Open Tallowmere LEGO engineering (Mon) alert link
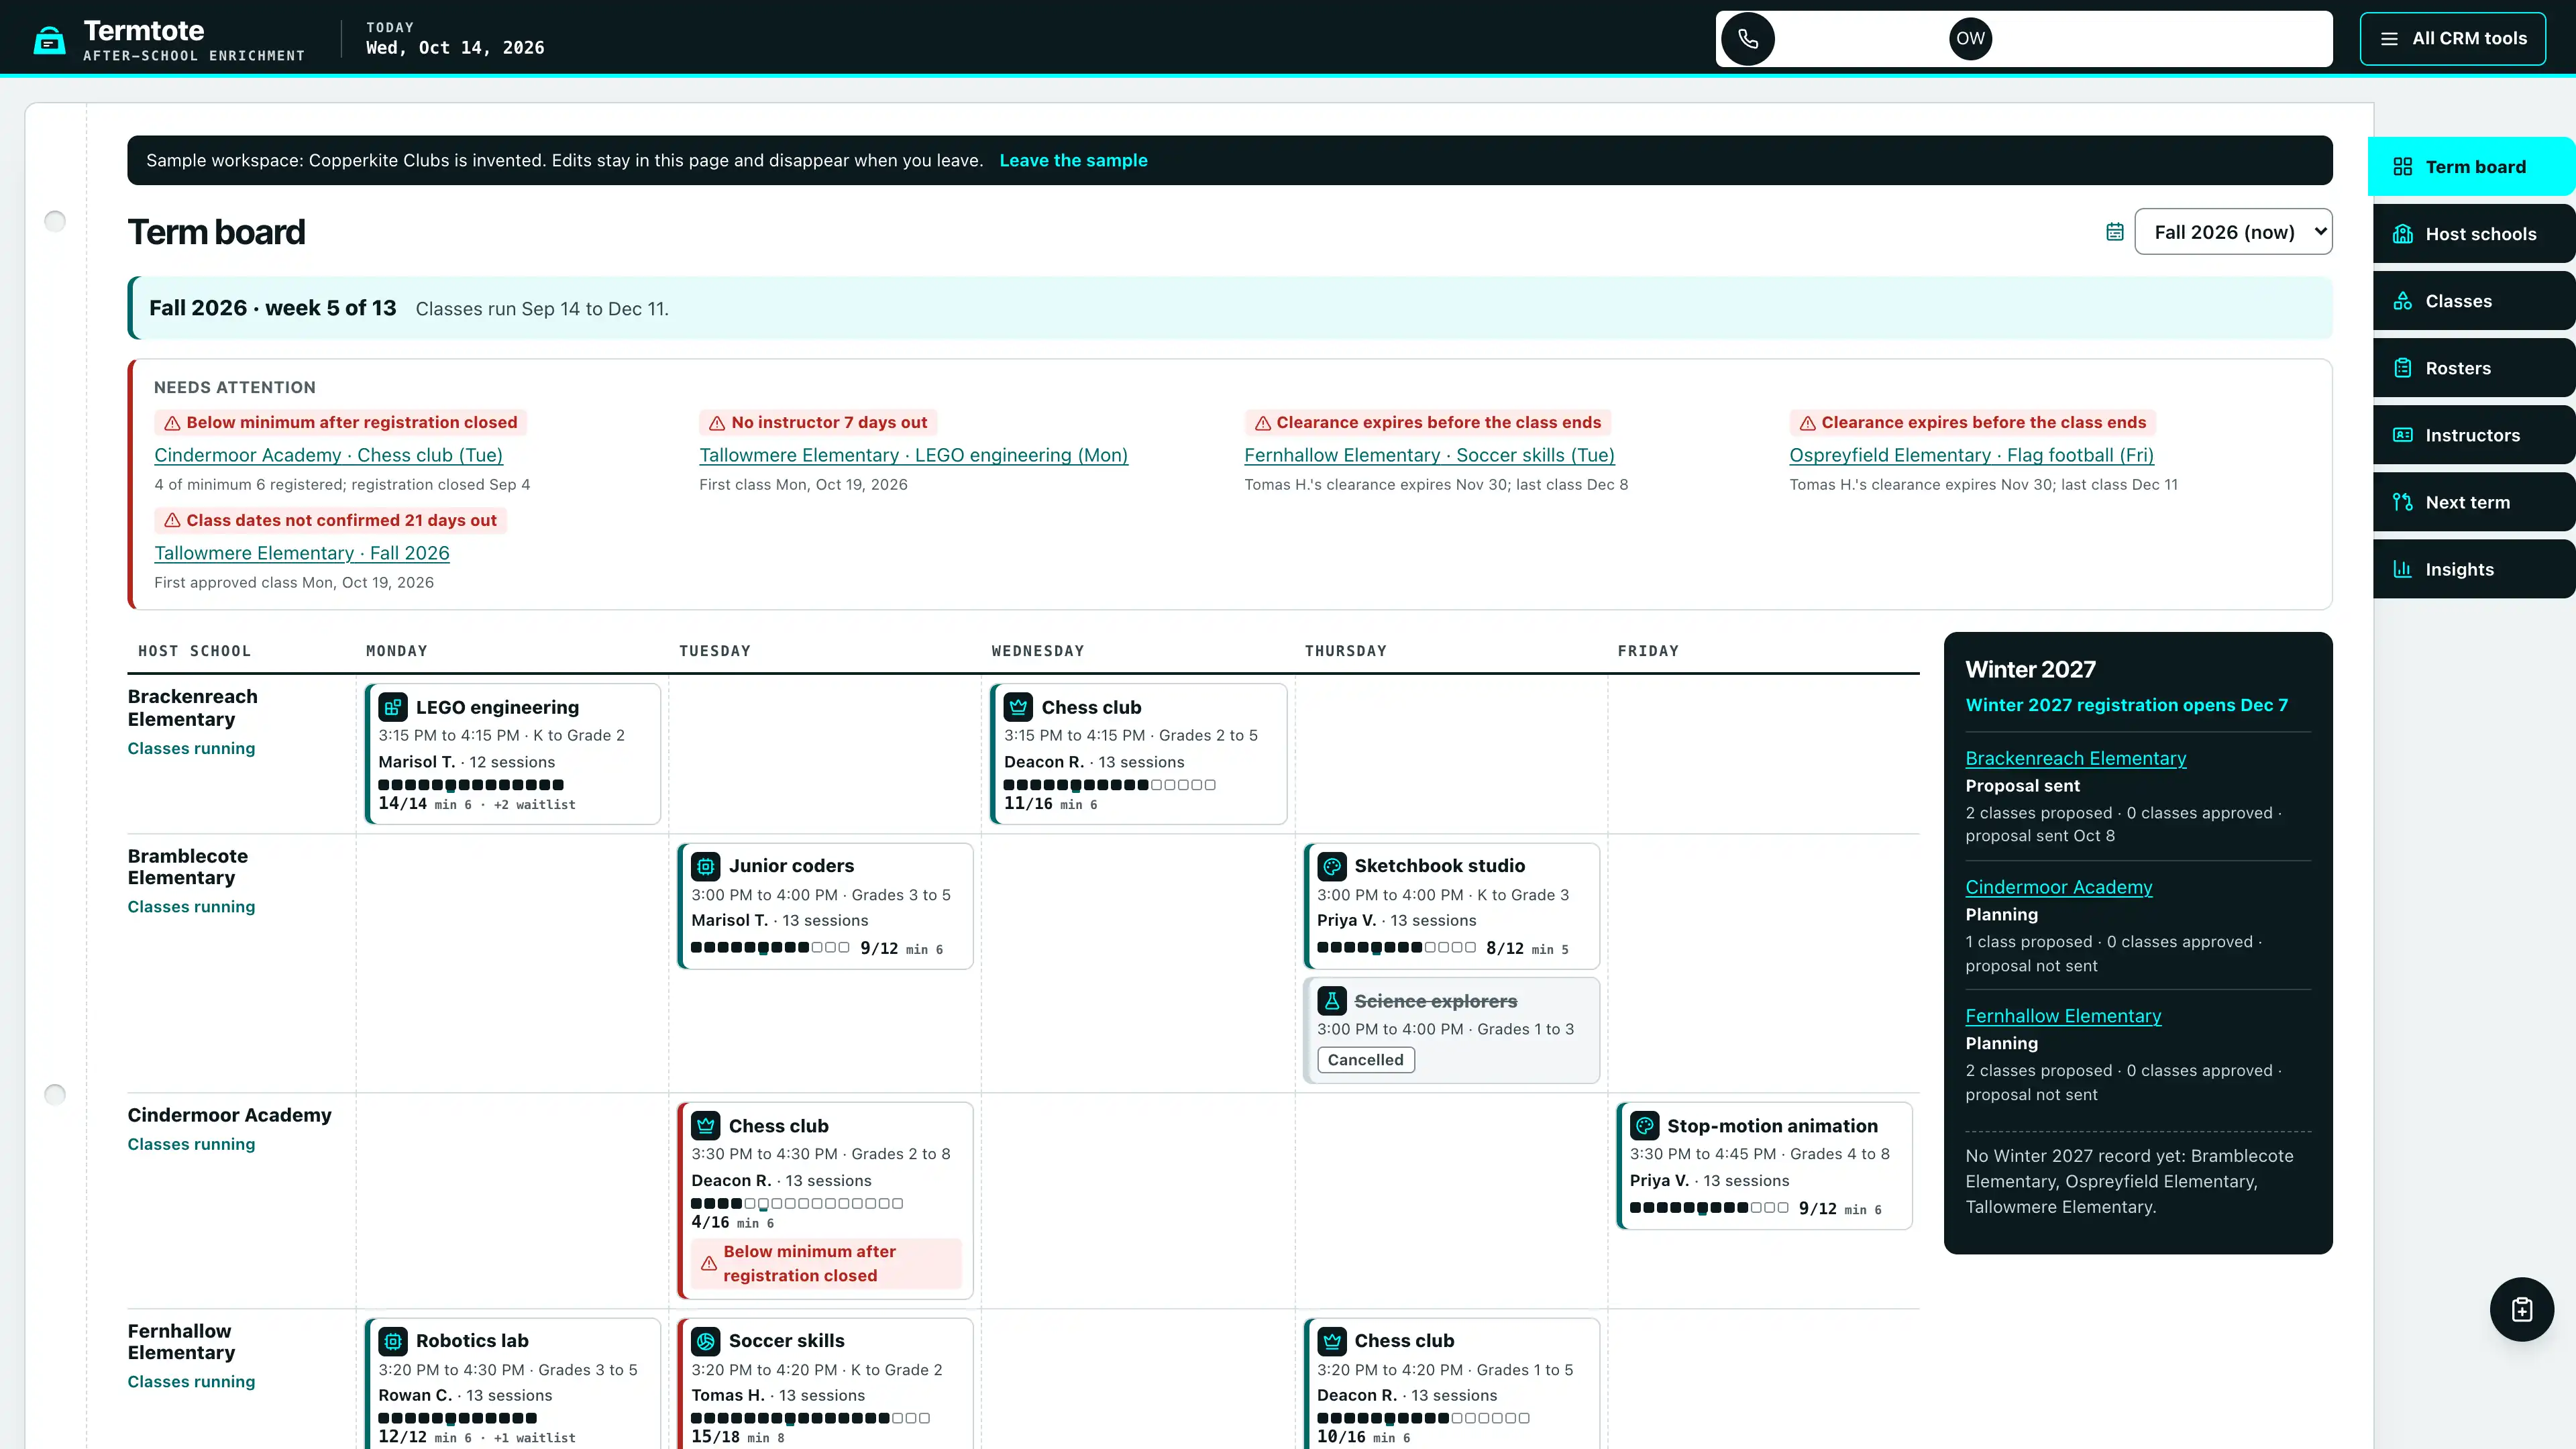This screenshot has width=2576, height=1449. pos(913,455)
